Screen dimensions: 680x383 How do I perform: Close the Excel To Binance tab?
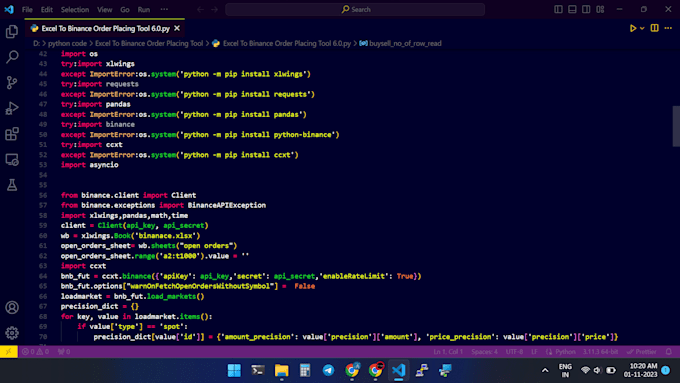click(x=177, y=28)
